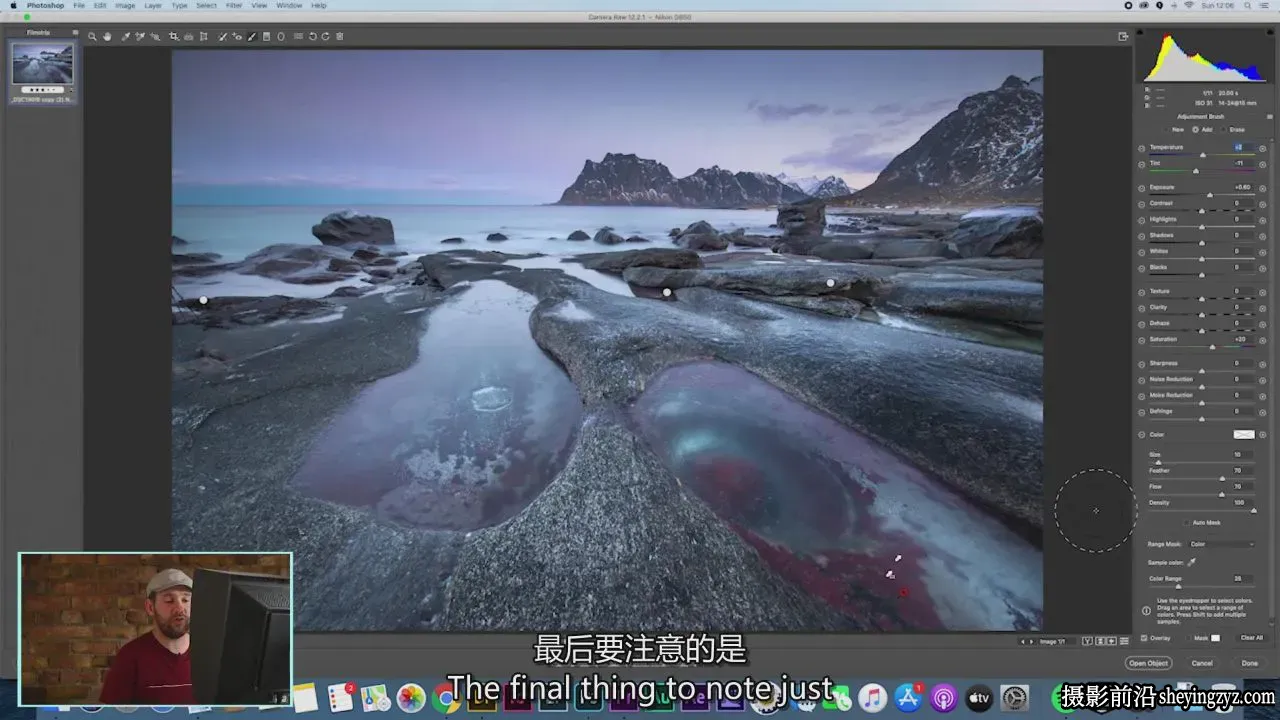Choose the Transform tool
Viewport: 1280px width, 720px height.
(x=203, y=37)
